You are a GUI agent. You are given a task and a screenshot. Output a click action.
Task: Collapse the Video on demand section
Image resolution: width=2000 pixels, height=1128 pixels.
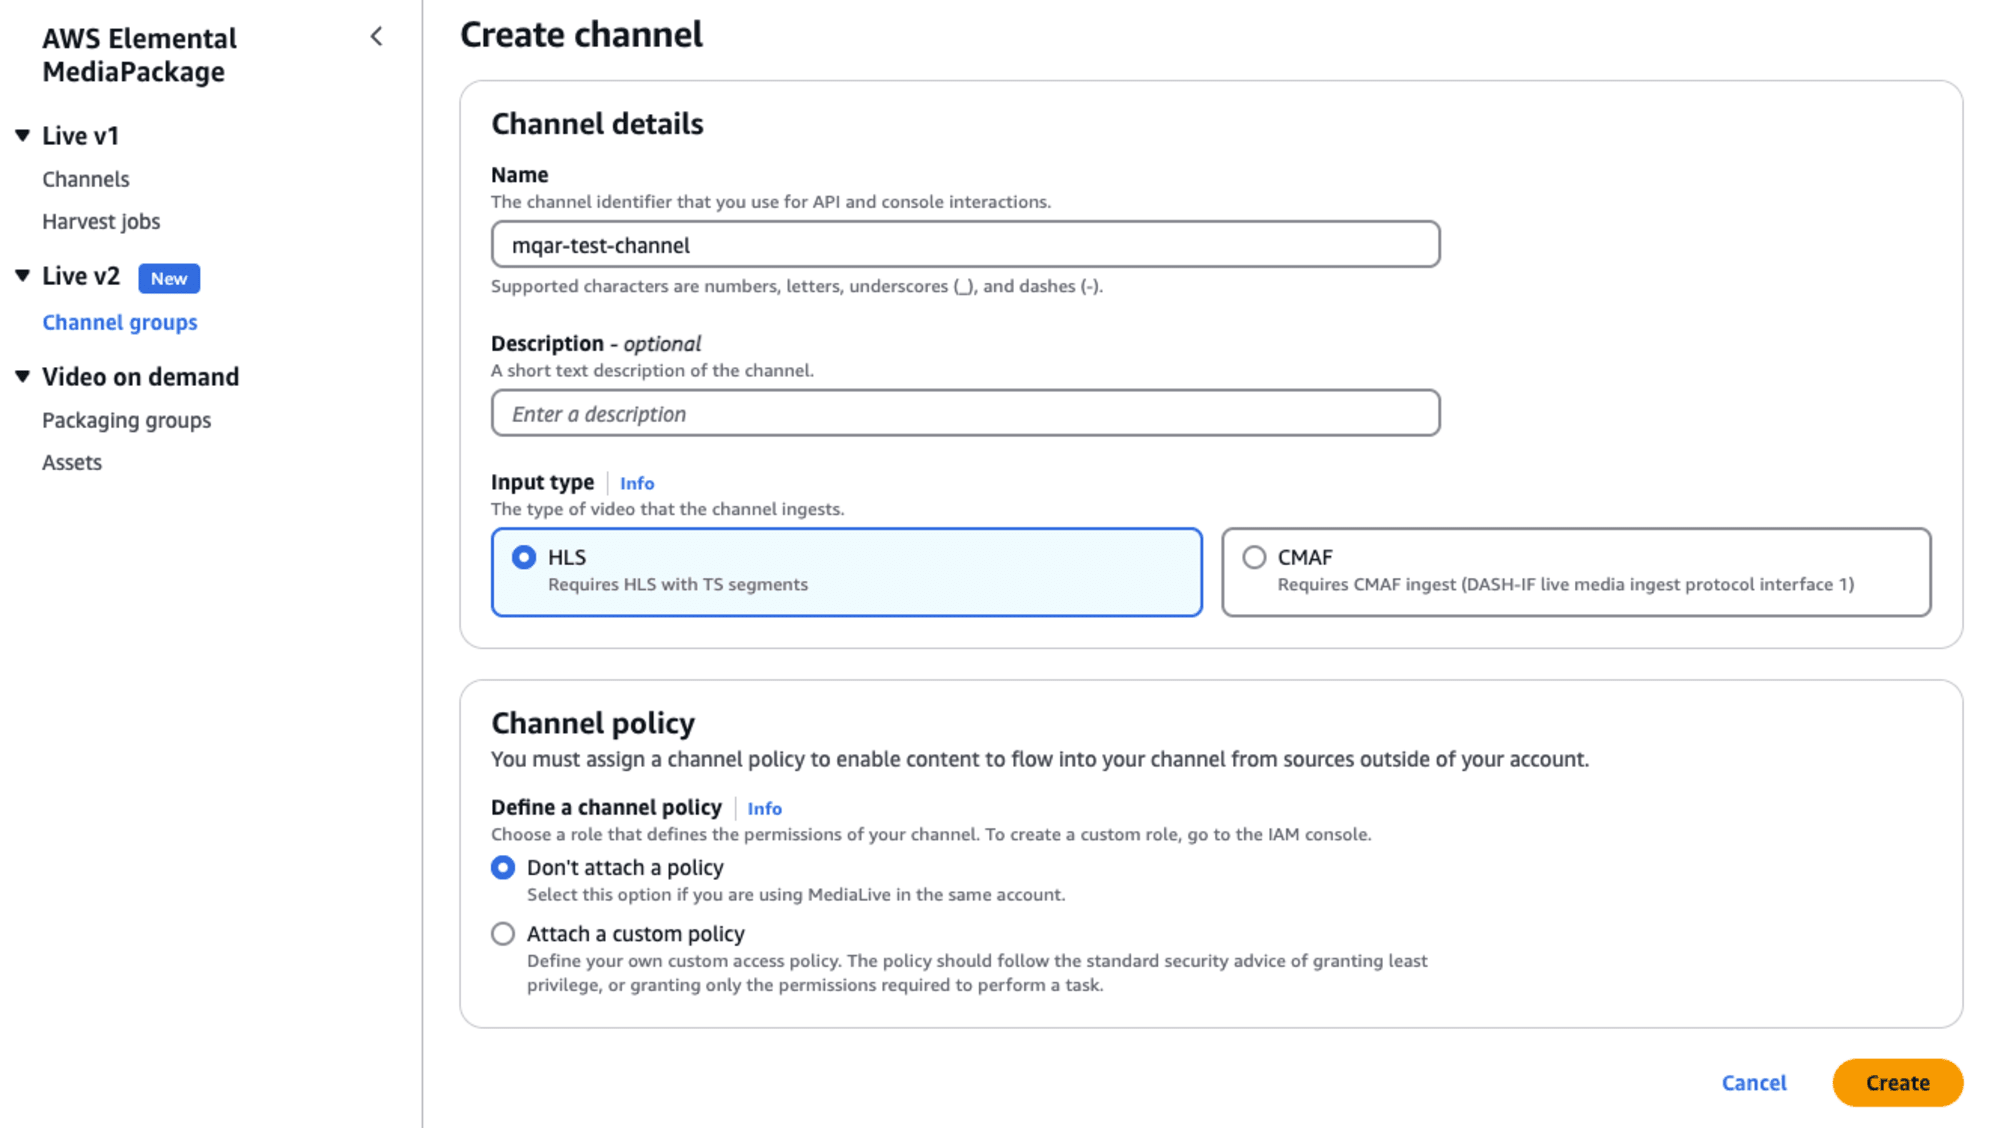(x=22, y=376)
